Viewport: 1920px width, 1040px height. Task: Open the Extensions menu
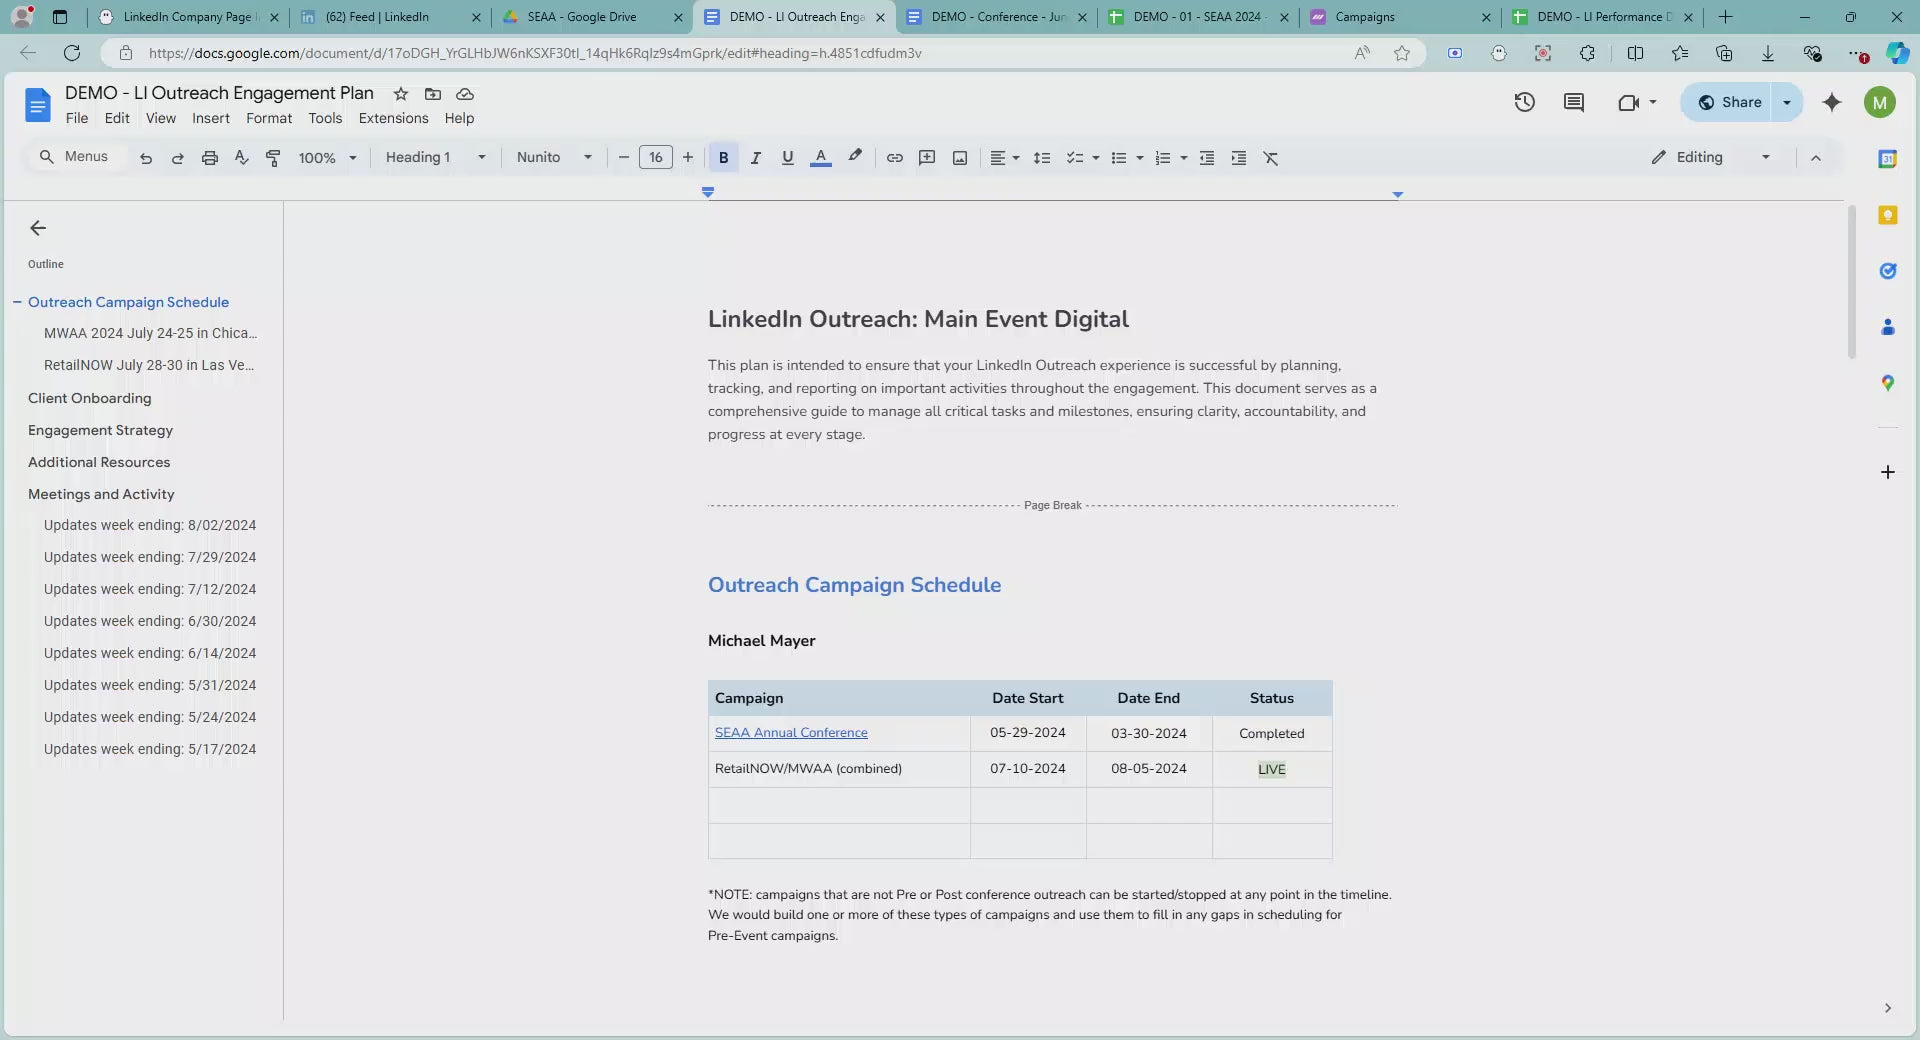tap(393, 118)
